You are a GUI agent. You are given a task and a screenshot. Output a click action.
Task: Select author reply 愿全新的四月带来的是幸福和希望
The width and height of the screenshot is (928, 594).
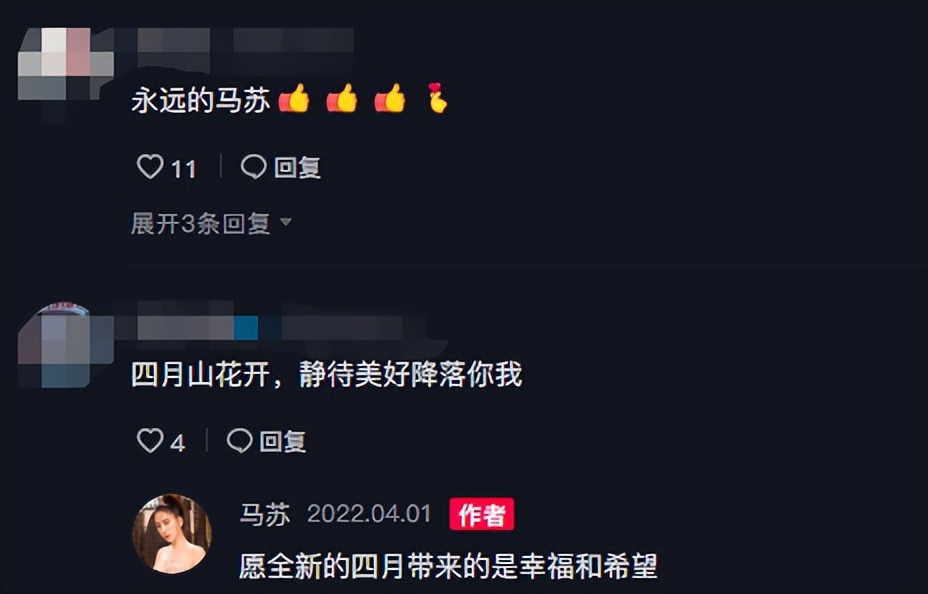(x=448, y=566)
